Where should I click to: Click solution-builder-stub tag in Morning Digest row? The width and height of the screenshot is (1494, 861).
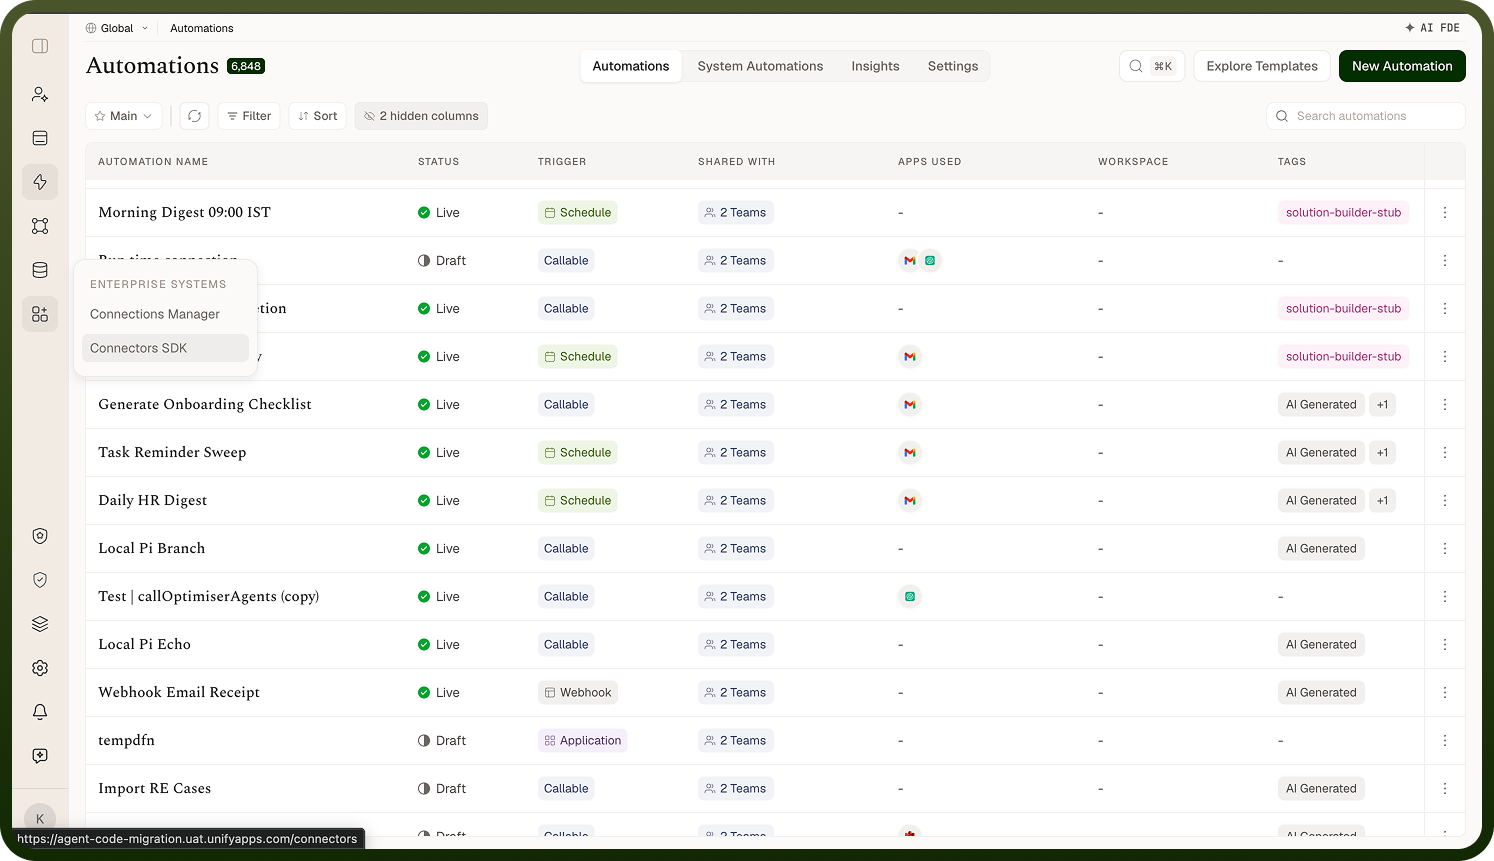pos(1343,213)
